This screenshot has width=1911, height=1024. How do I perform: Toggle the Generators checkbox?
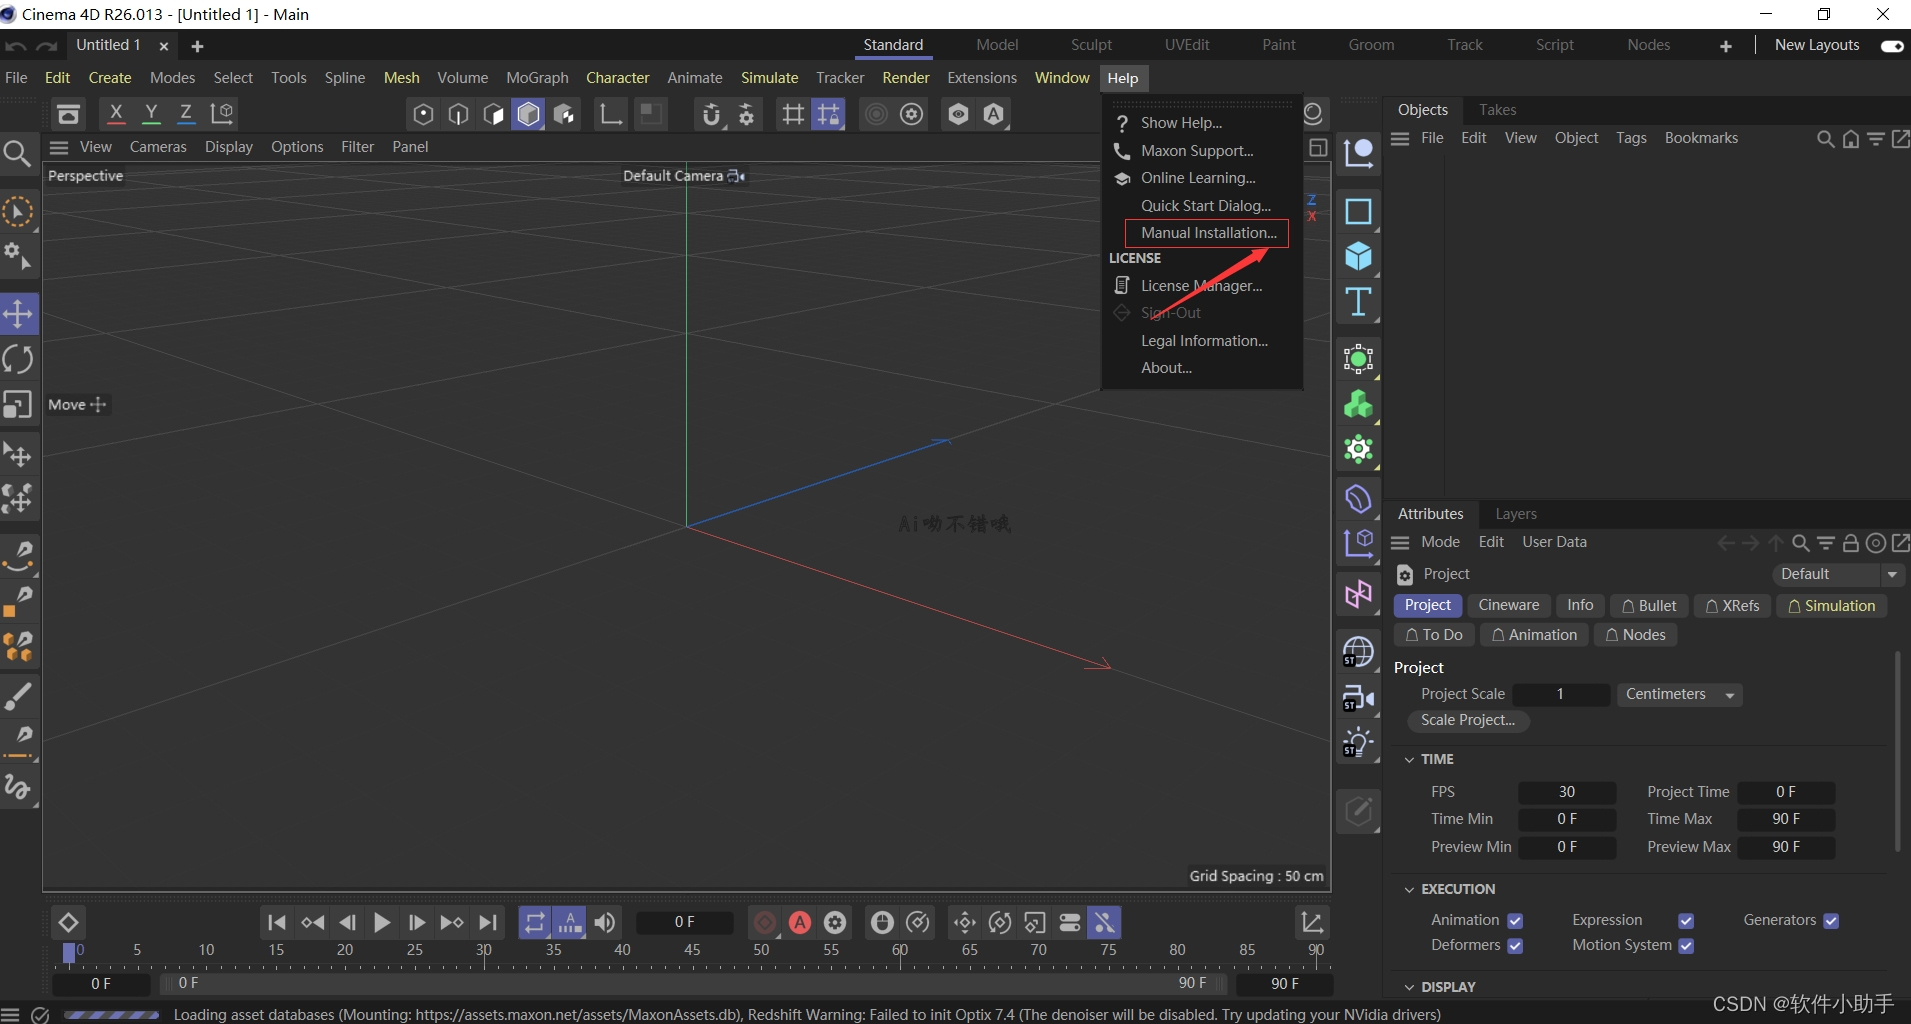coord(1832,920)
